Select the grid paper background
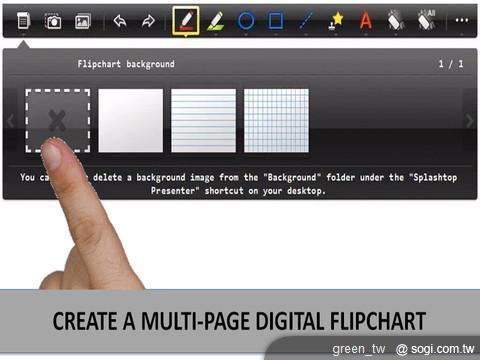This screenshot has width=480, height=360. (276, 121)
